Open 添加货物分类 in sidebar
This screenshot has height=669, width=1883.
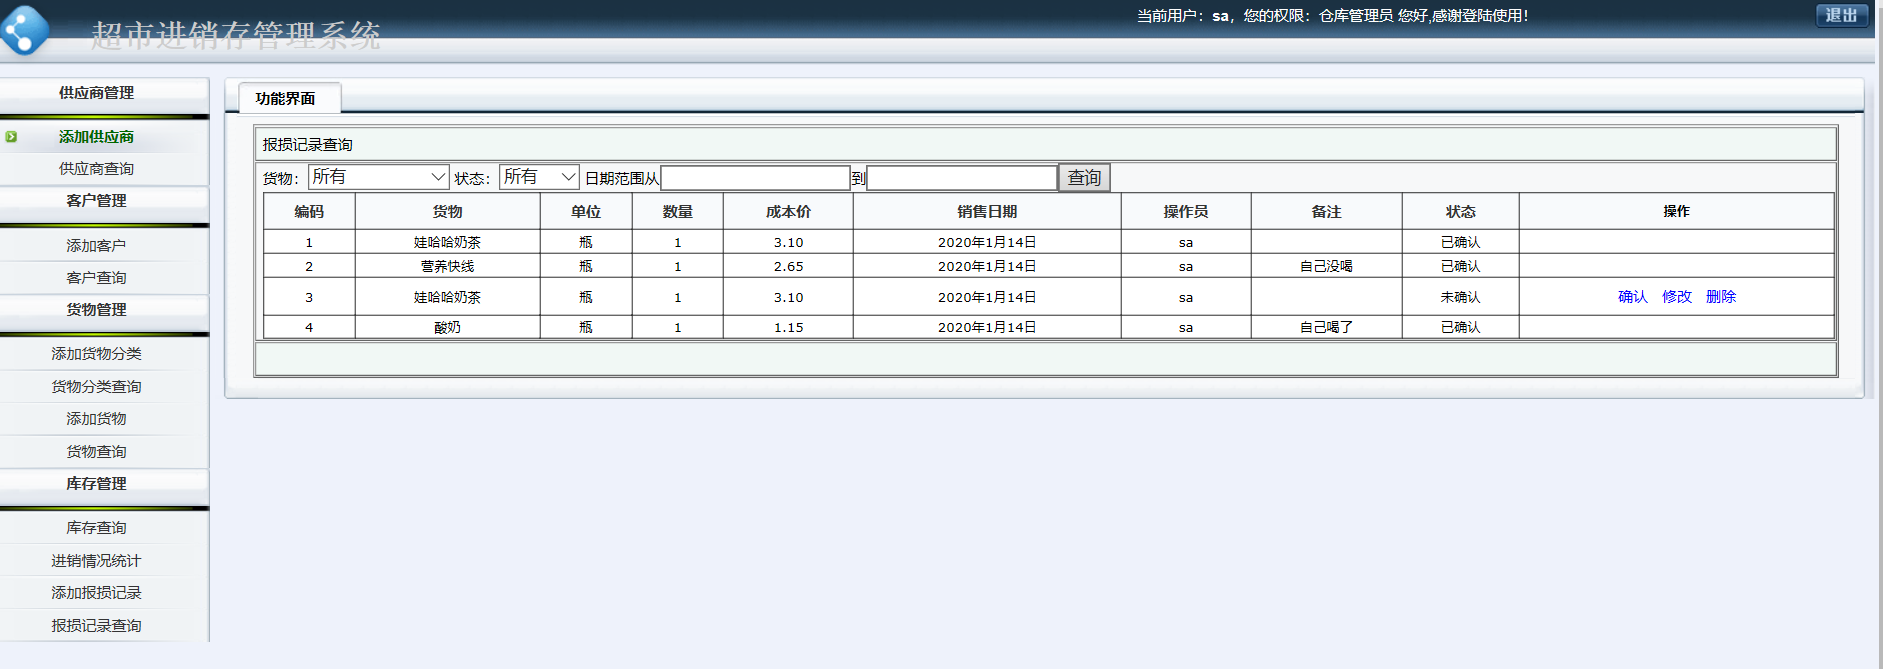click(96, 354)
